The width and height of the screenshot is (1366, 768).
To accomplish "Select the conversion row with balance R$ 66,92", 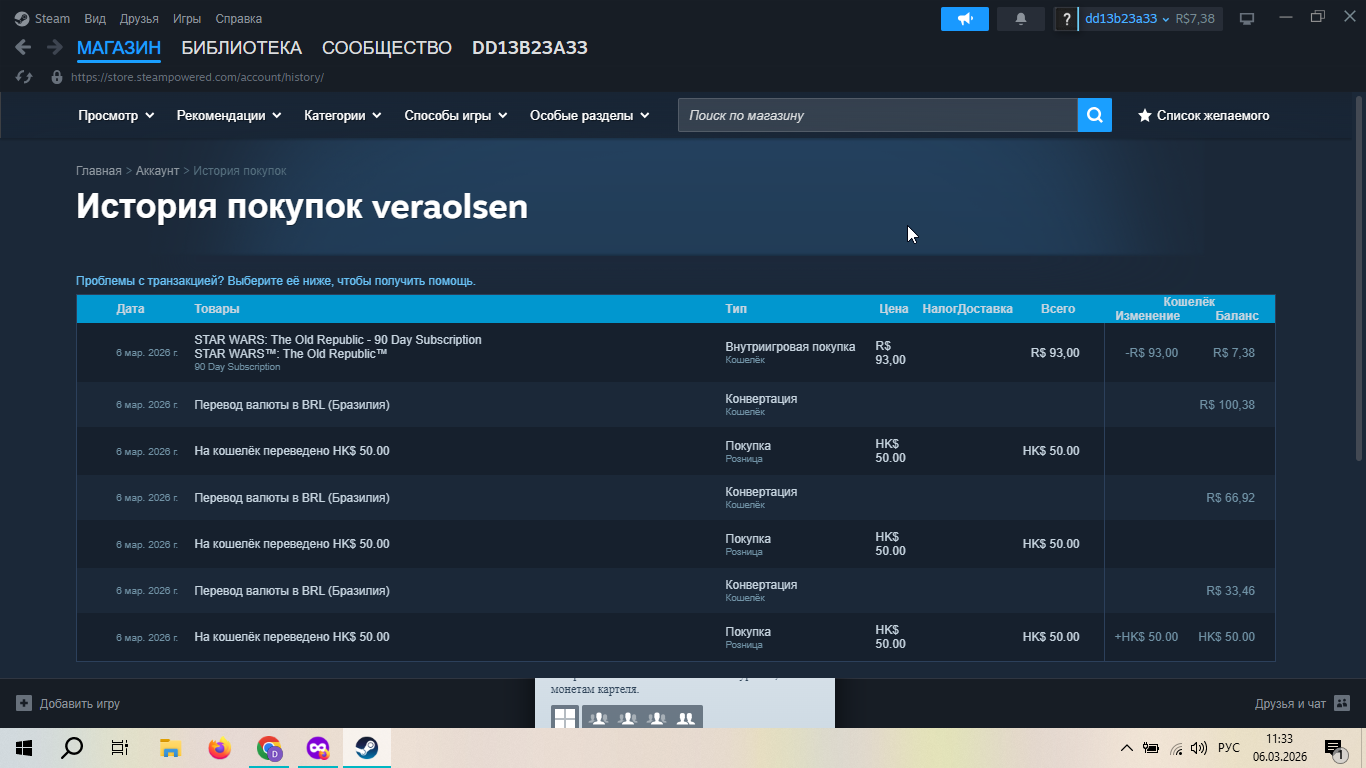I will tap(676, 498).
